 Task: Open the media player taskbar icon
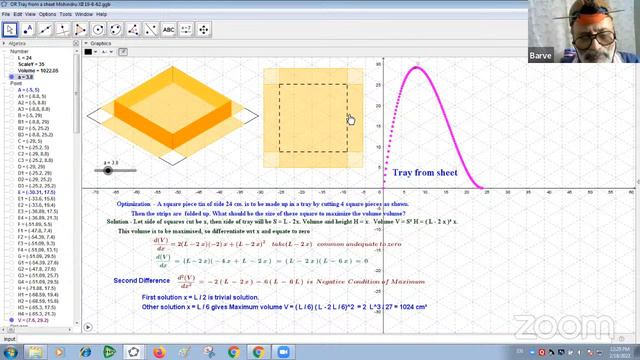click(x=59, y=352)
